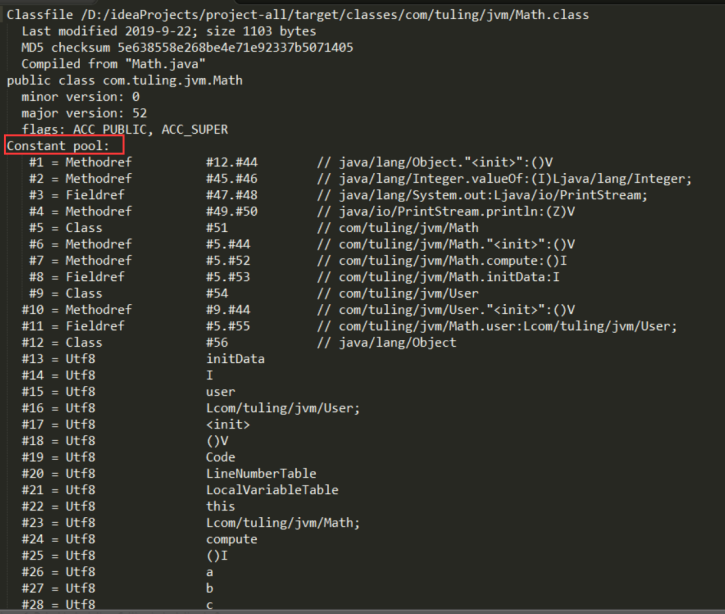Click the #3 Fieldref System.out line
The width and height of the screenshot is (725, 614).
point(338,195)
